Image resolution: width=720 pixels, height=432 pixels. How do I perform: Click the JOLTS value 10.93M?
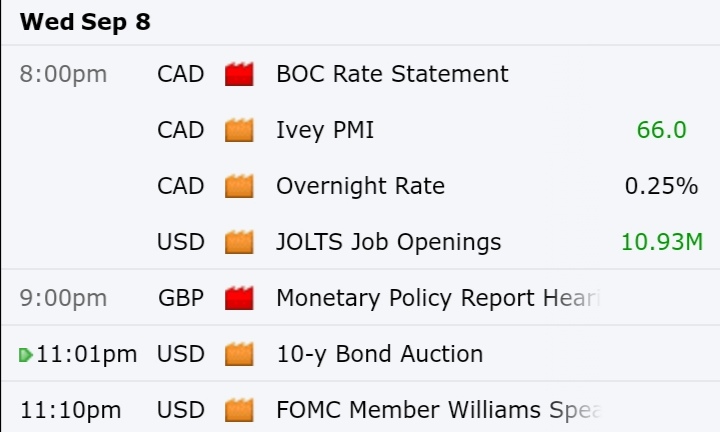(662, 242)
